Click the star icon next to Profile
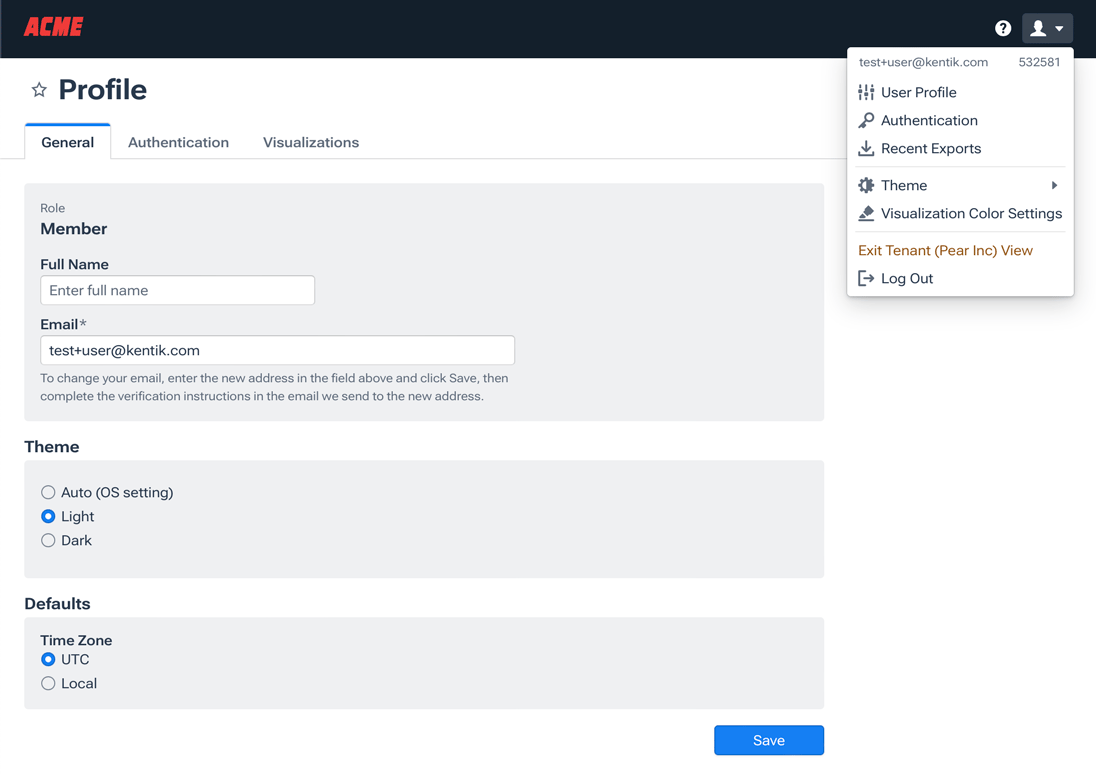Image resolution: width=1096 pixels, height=776 pixels. [x=39, y=89]
